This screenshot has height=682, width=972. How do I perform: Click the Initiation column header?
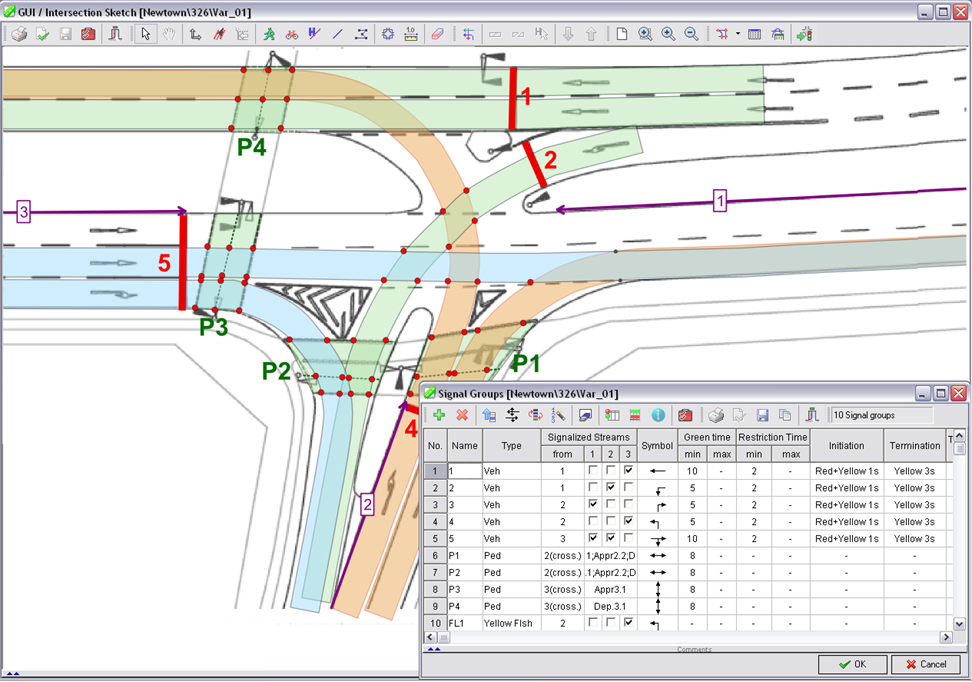(x=846, y=445)
